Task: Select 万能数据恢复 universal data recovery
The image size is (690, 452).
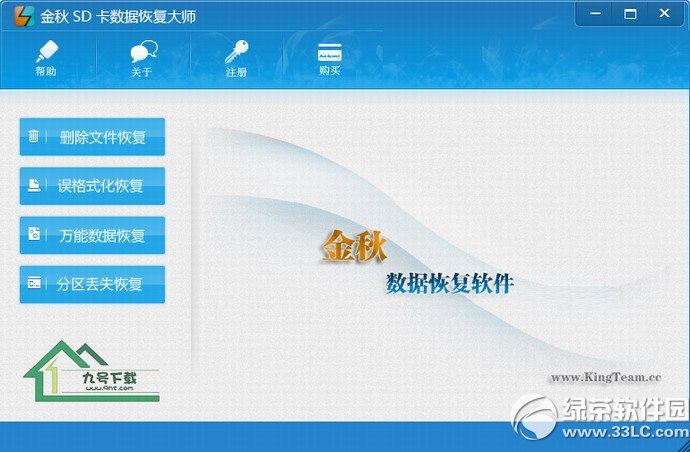Action: click(x=92, y=235)
